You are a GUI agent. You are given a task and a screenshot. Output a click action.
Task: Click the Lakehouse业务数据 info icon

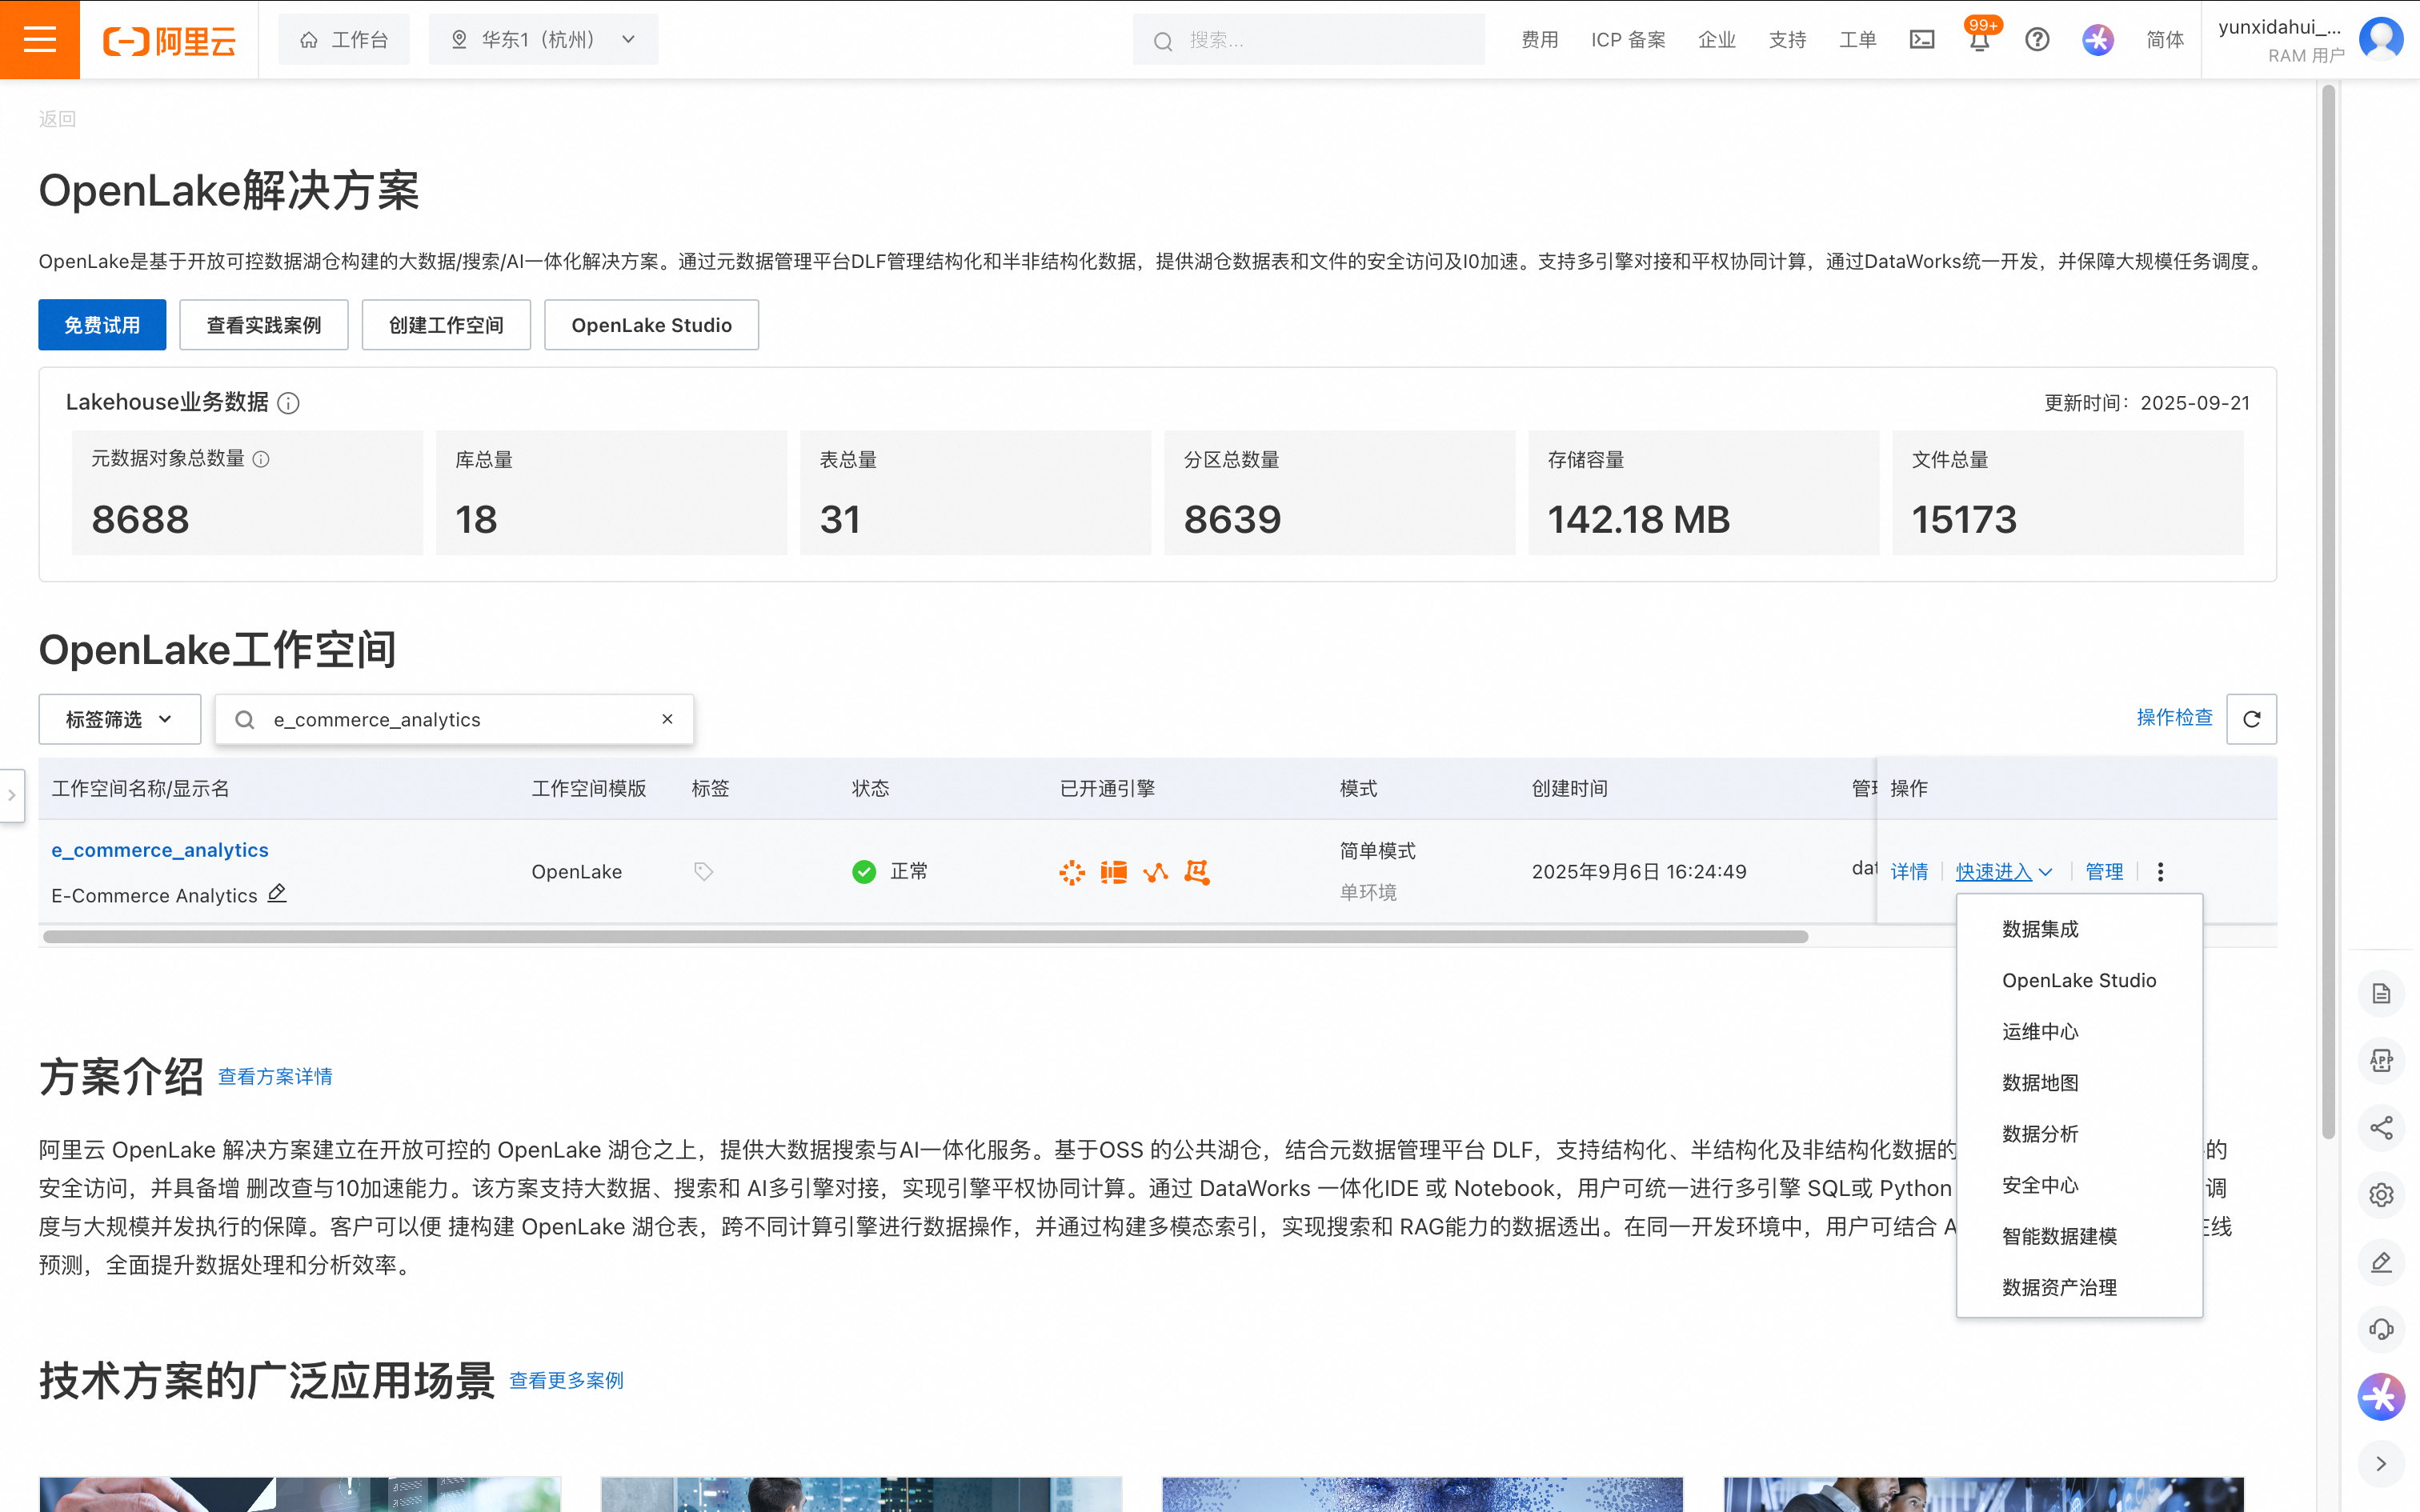pyautogui.click(x=288, y=403)
